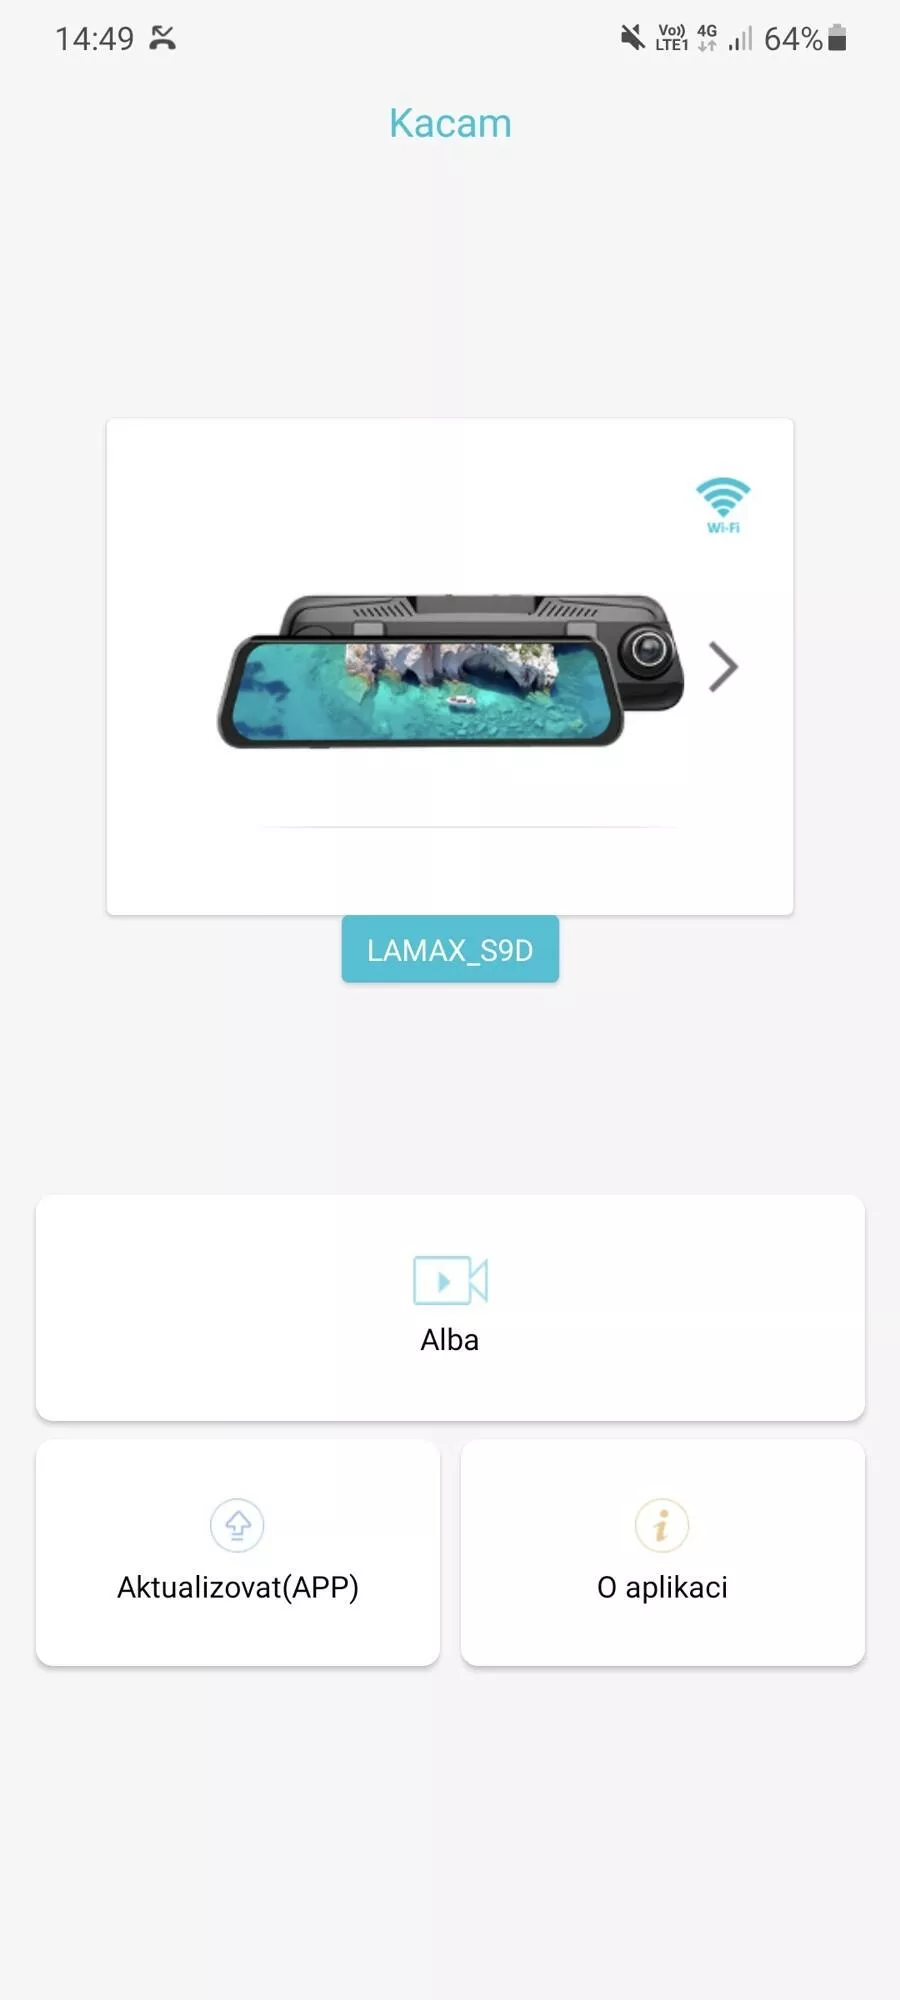
Task: Tap the signal strength bars icon
Action: point(740,38)
